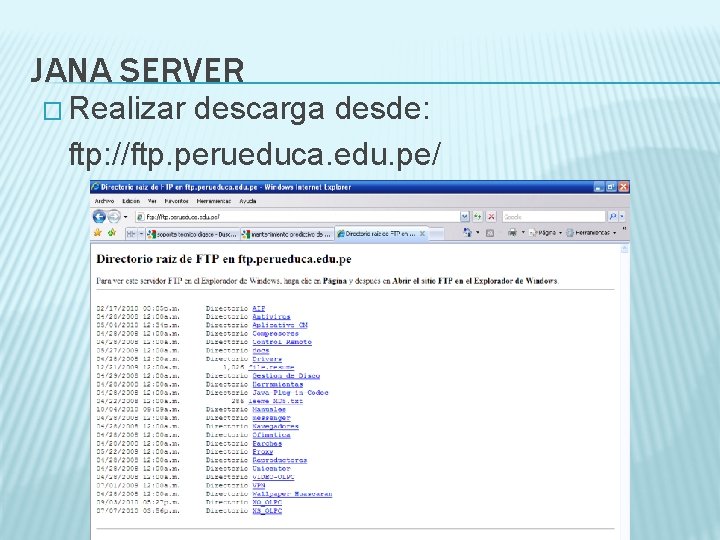Expand the Home icon dropdown arrow
Screen dimensions: 720x540
478,232
